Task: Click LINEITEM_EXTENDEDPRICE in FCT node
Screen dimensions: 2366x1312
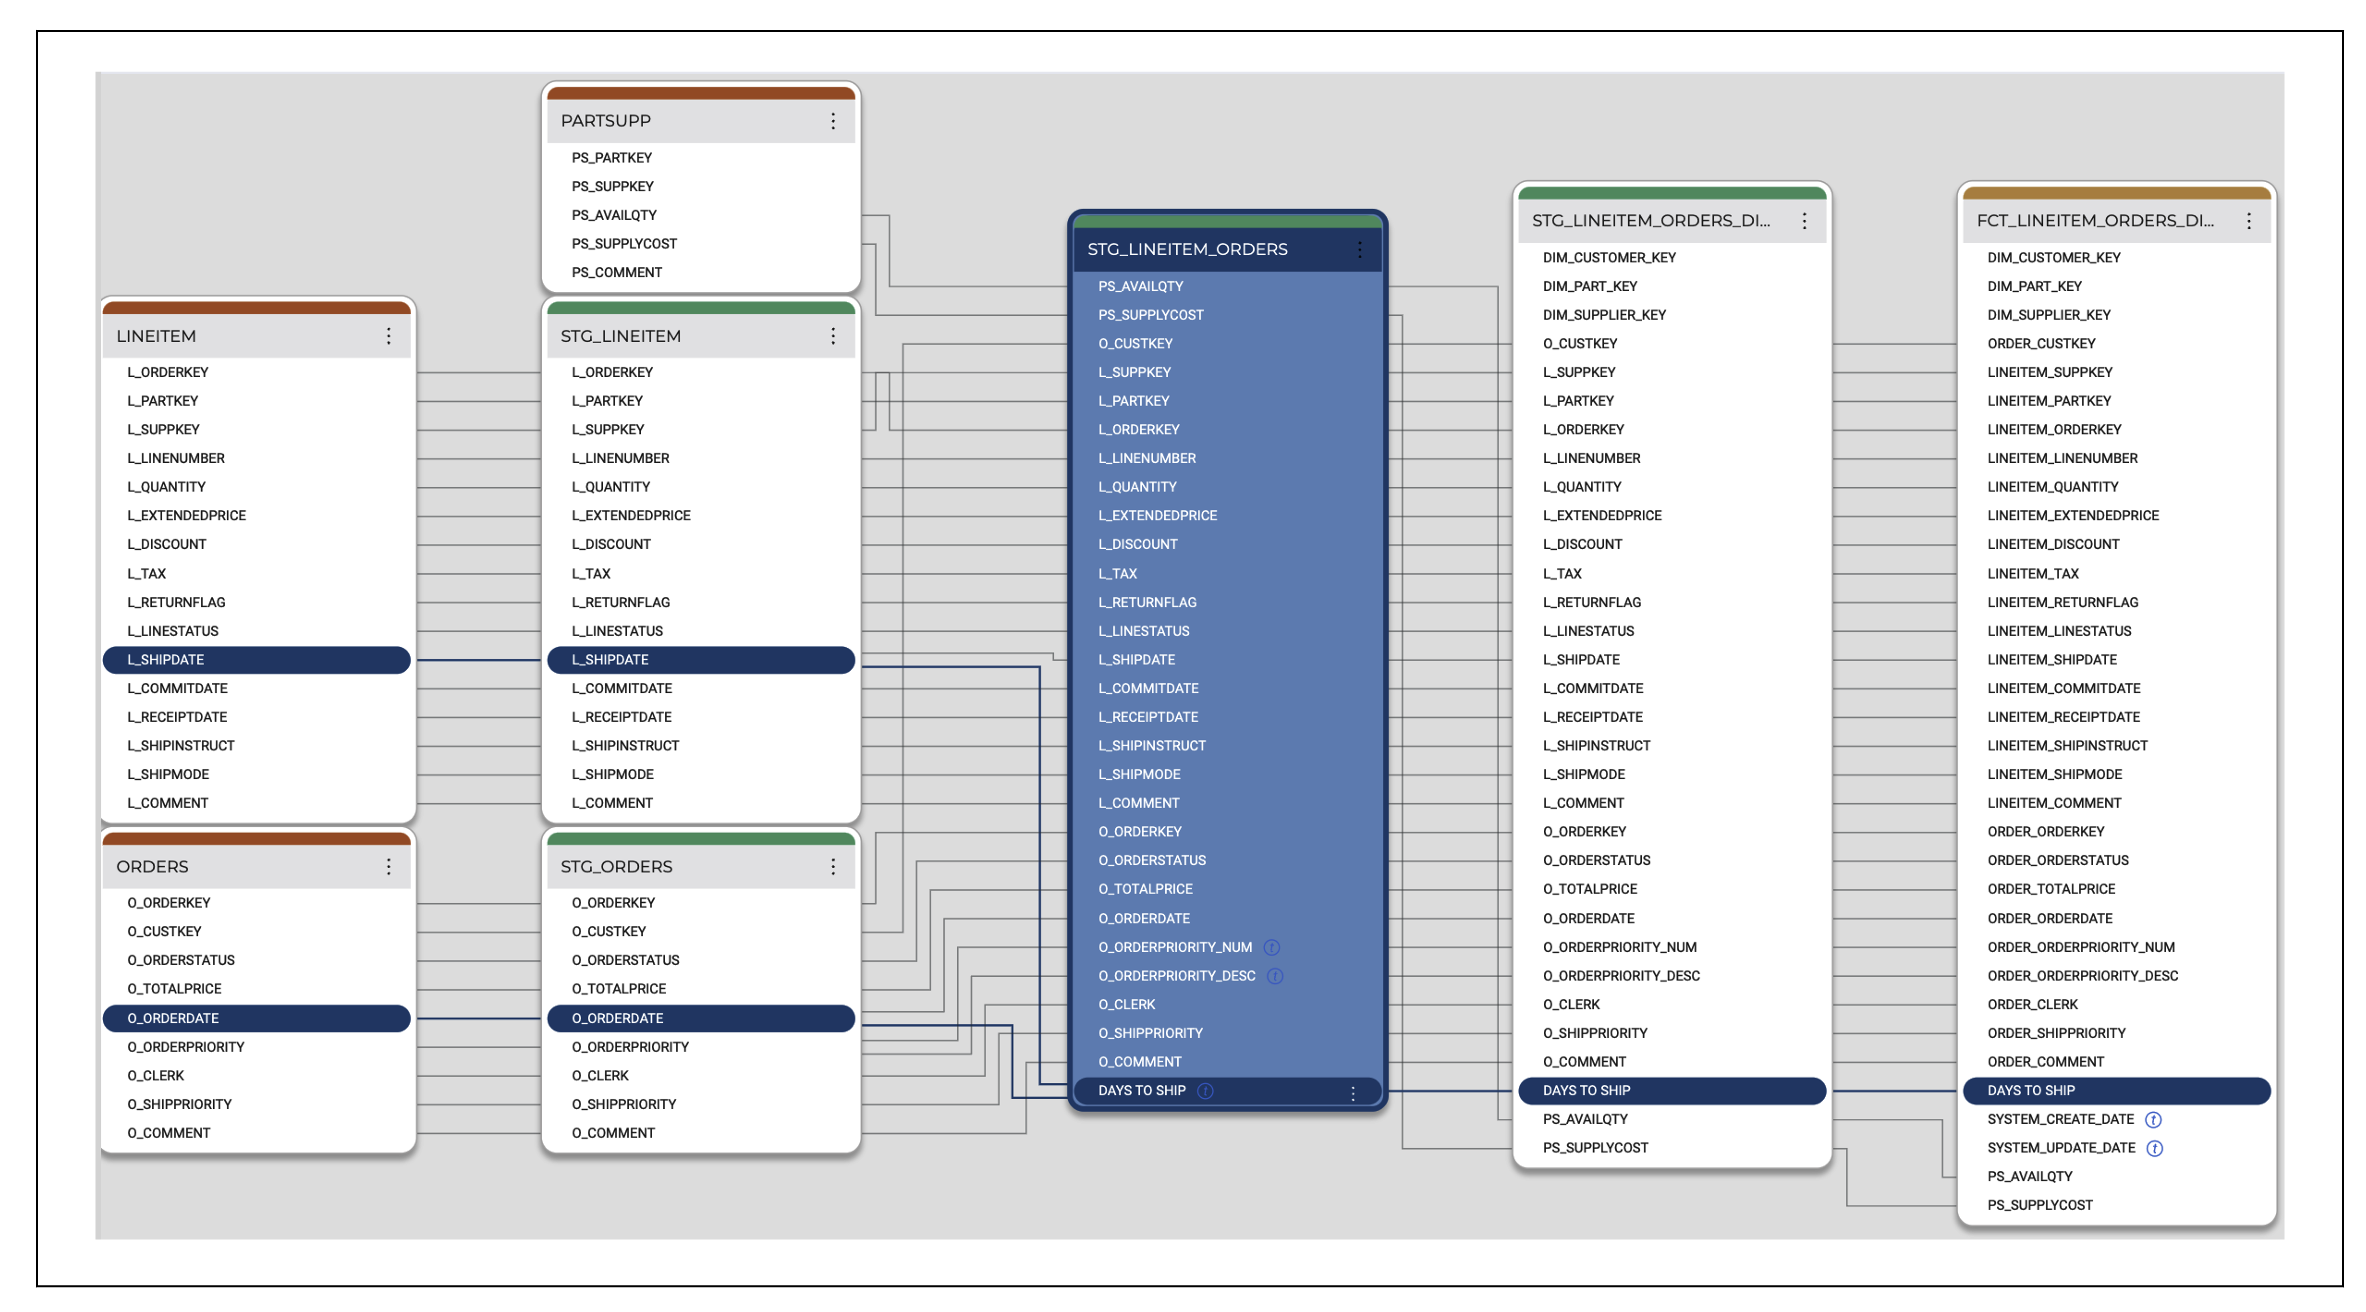Action: [2073, 516]
